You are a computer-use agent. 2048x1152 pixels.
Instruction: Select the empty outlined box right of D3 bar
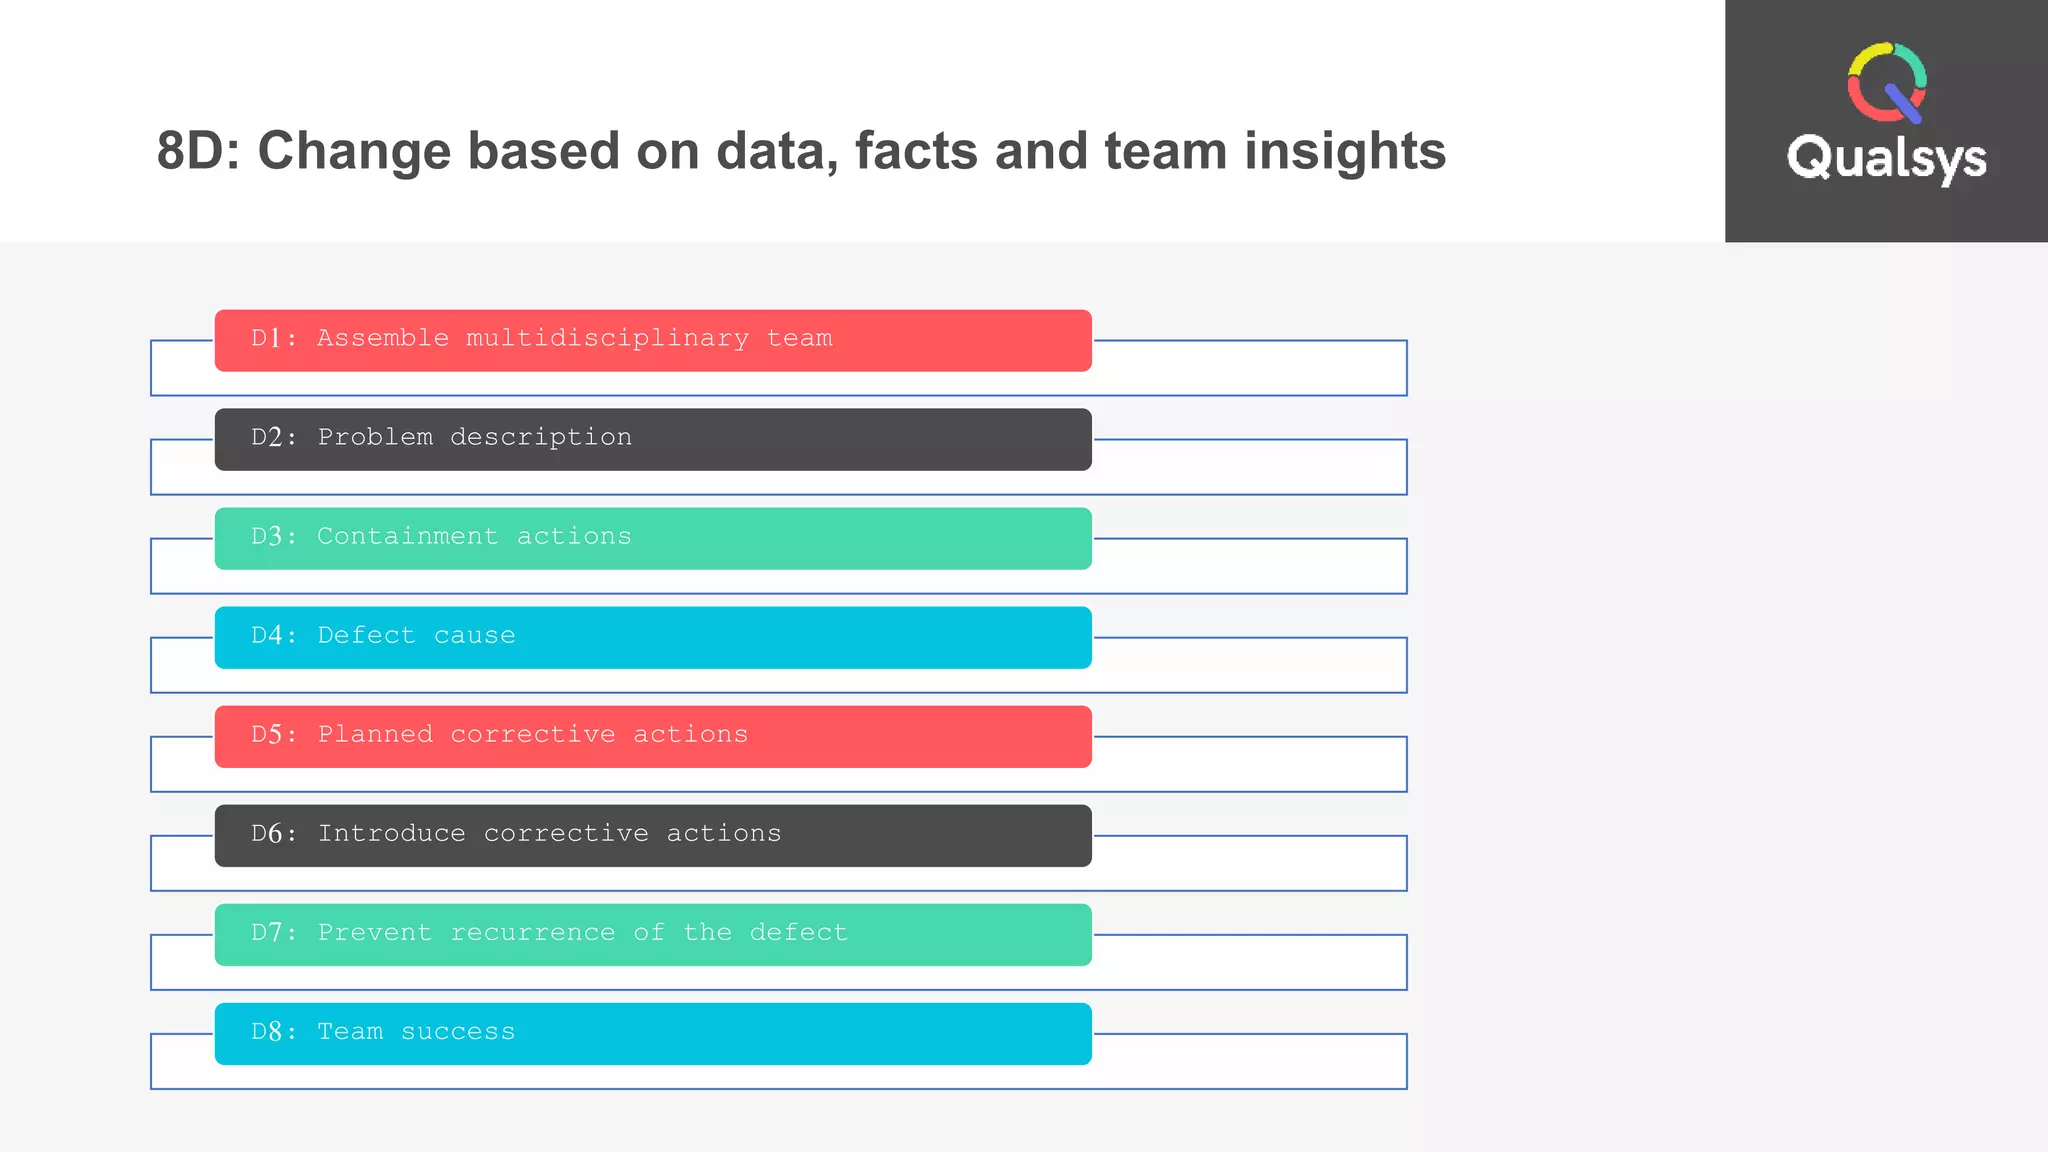pos(1250,566)
